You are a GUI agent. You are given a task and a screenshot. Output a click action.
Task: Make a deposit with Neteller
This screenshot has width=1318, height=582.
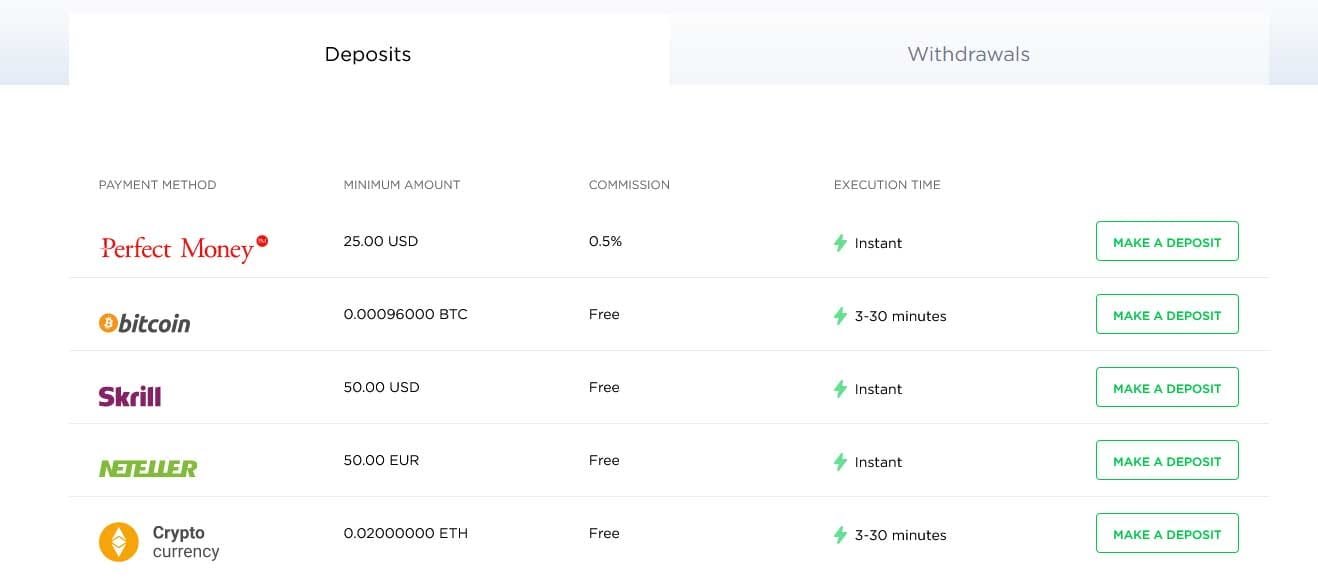(1167, 461)
